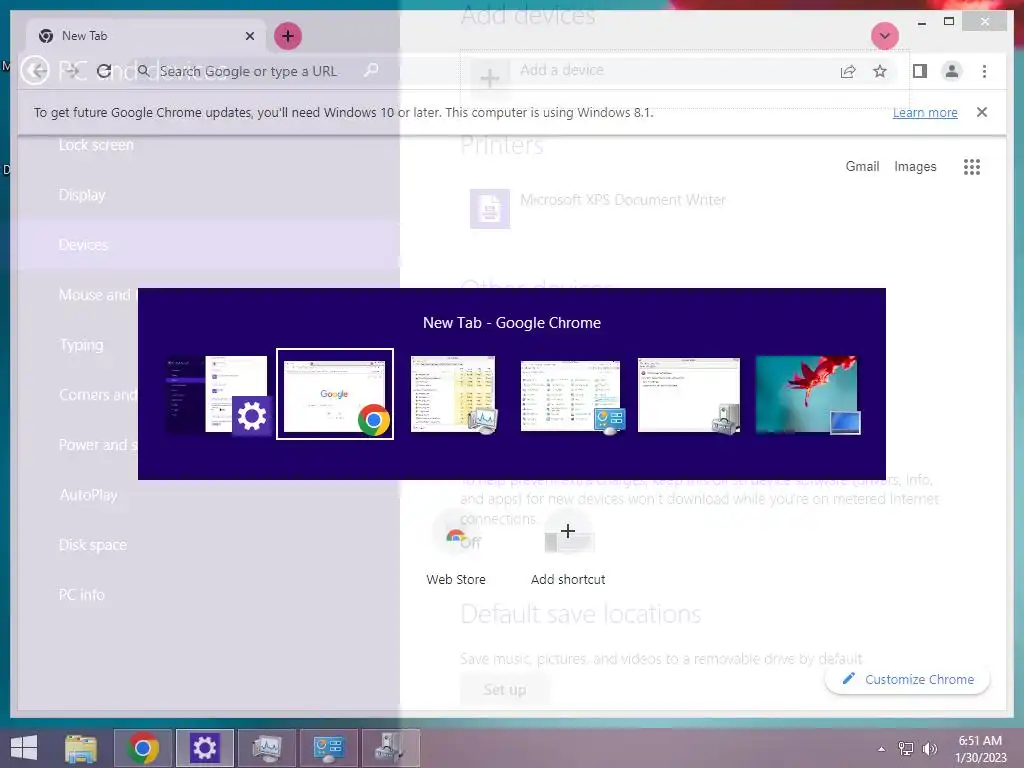Open Typing in PC settings

coord(81,345)
